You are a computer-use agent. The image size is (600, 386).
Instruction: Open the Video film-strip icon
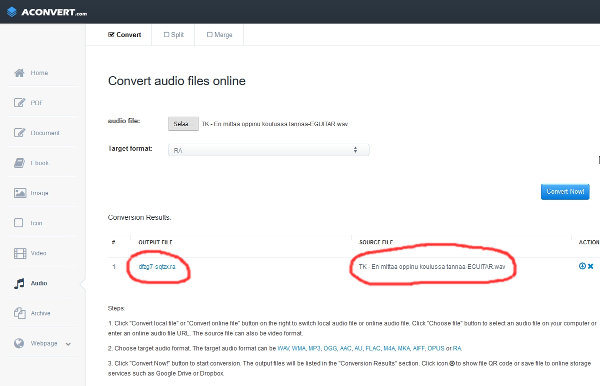pyautogui.click(x=20, y=253)
